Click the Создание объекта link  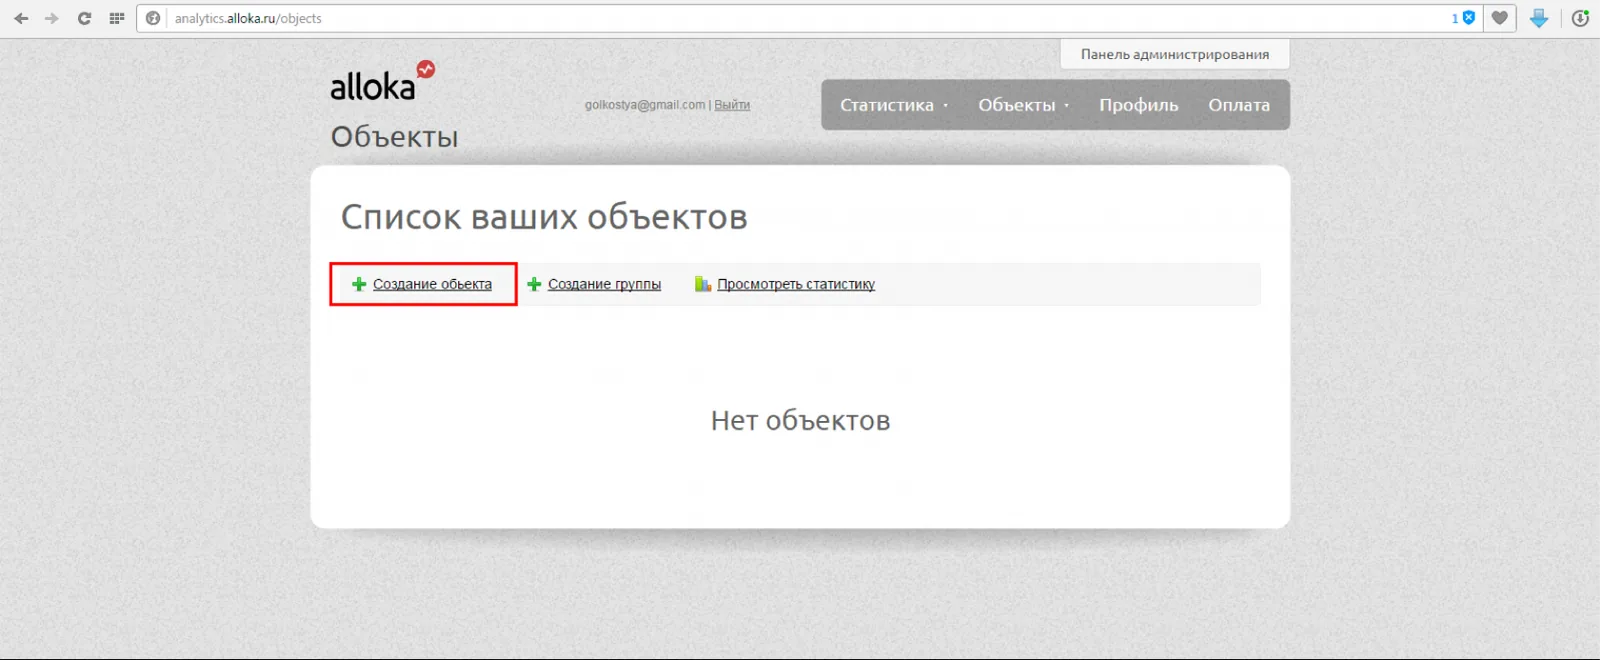click(432, 284)
